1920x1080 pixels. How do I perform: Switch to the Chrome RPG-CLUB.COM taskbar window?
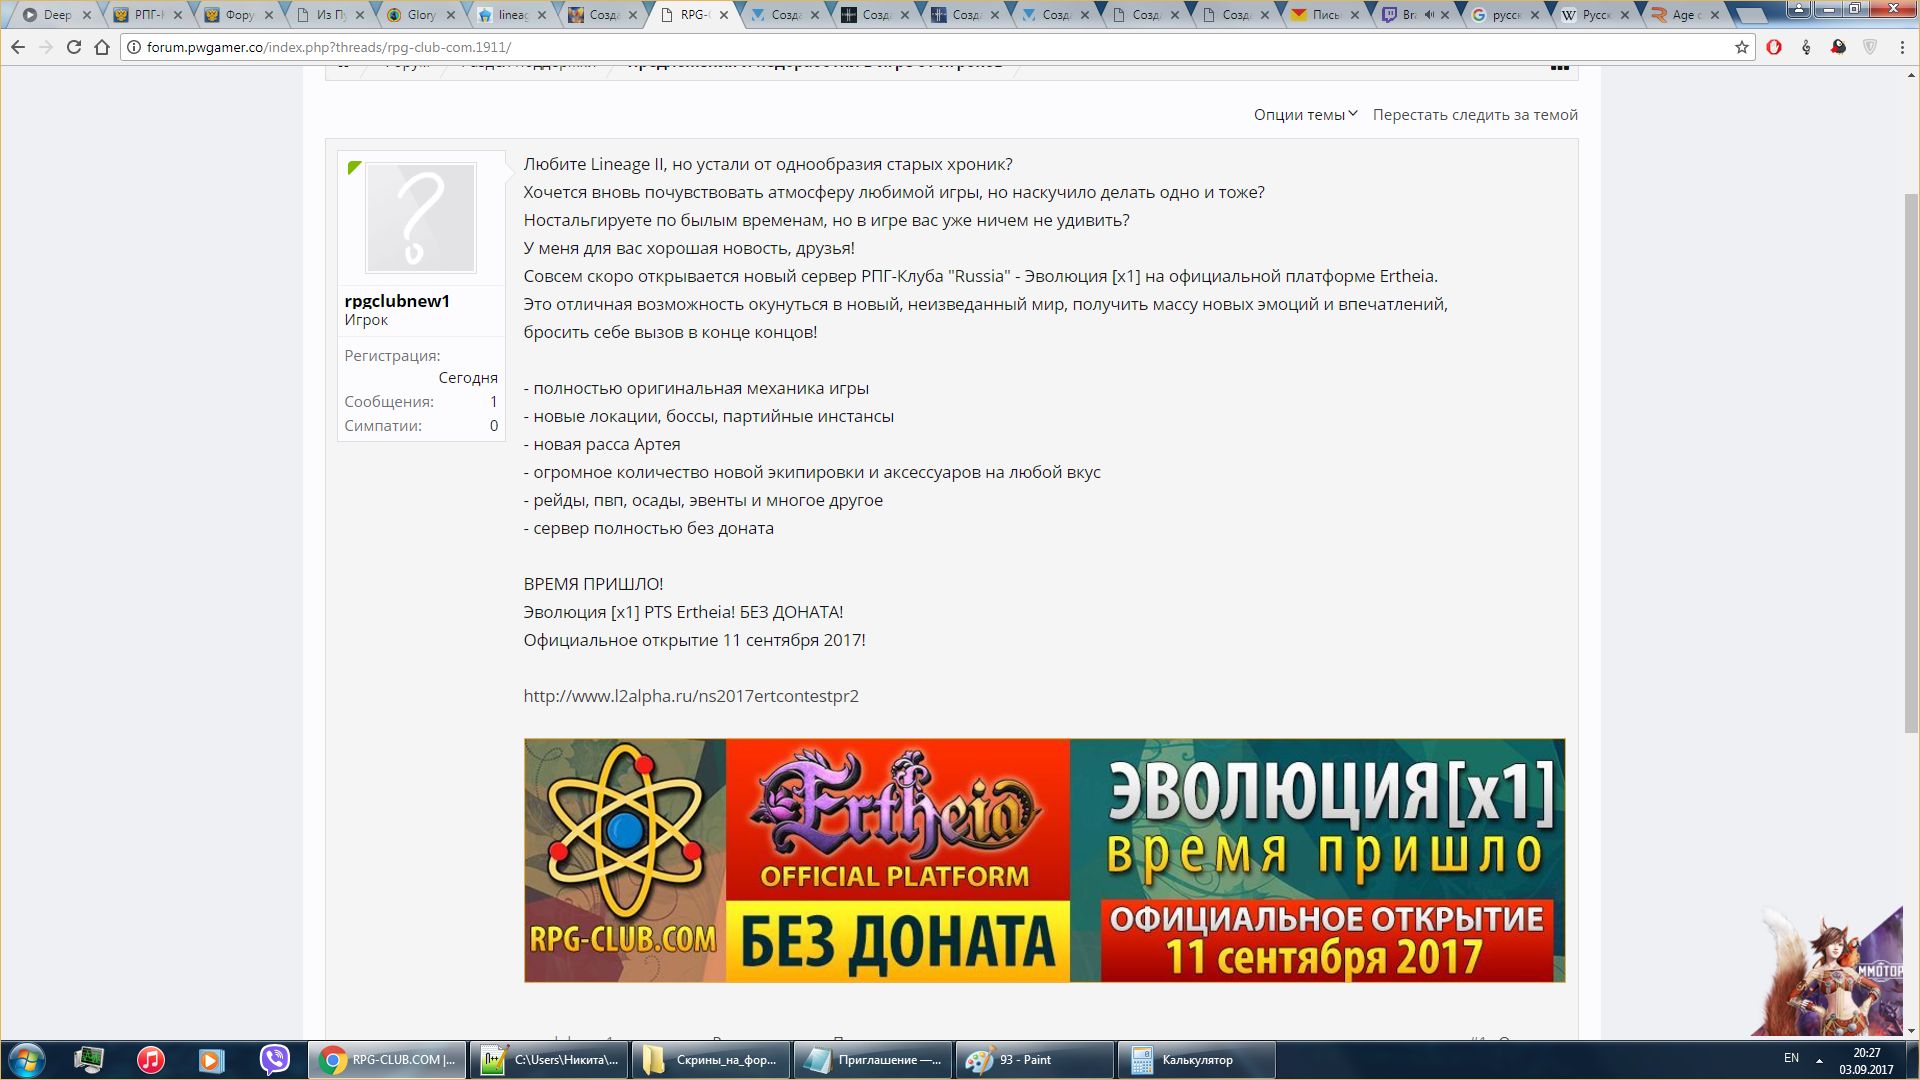(x=386, y=1060)
